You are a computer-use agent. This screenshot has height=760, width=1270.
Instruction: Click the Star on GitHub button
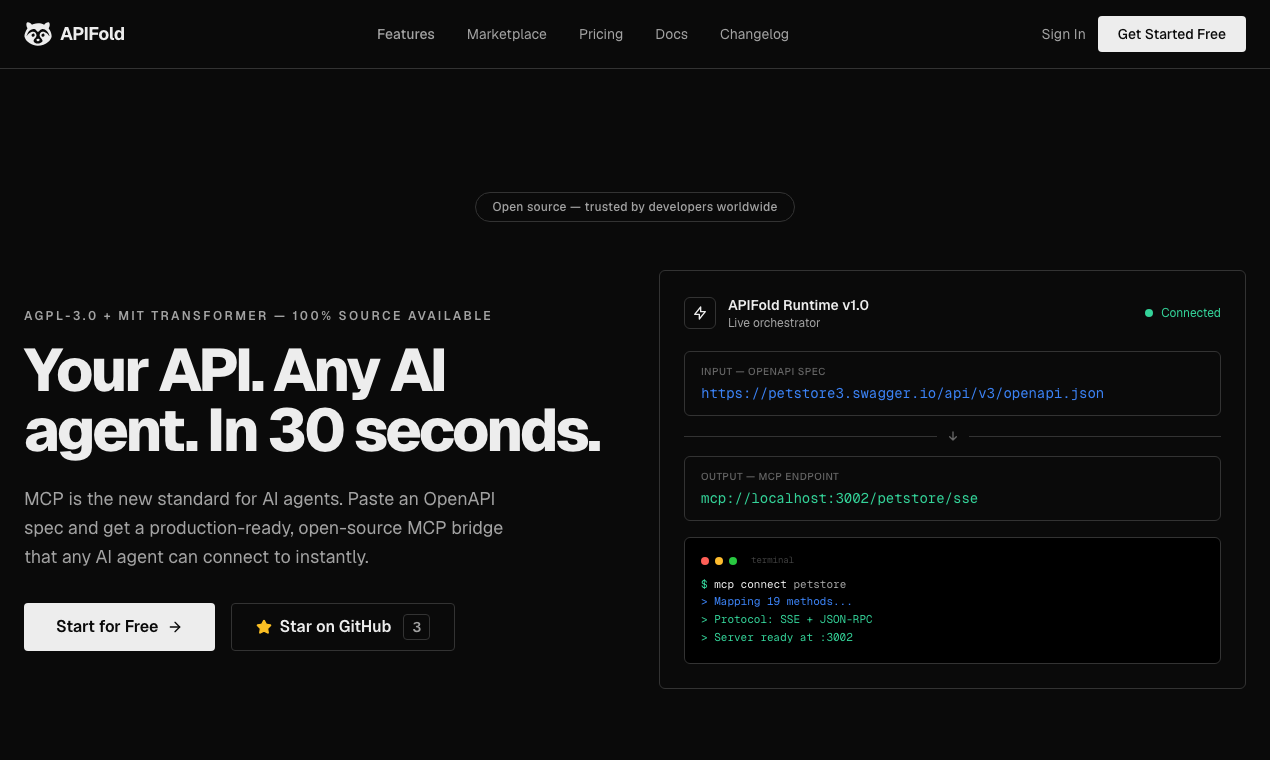click(343, 627)
